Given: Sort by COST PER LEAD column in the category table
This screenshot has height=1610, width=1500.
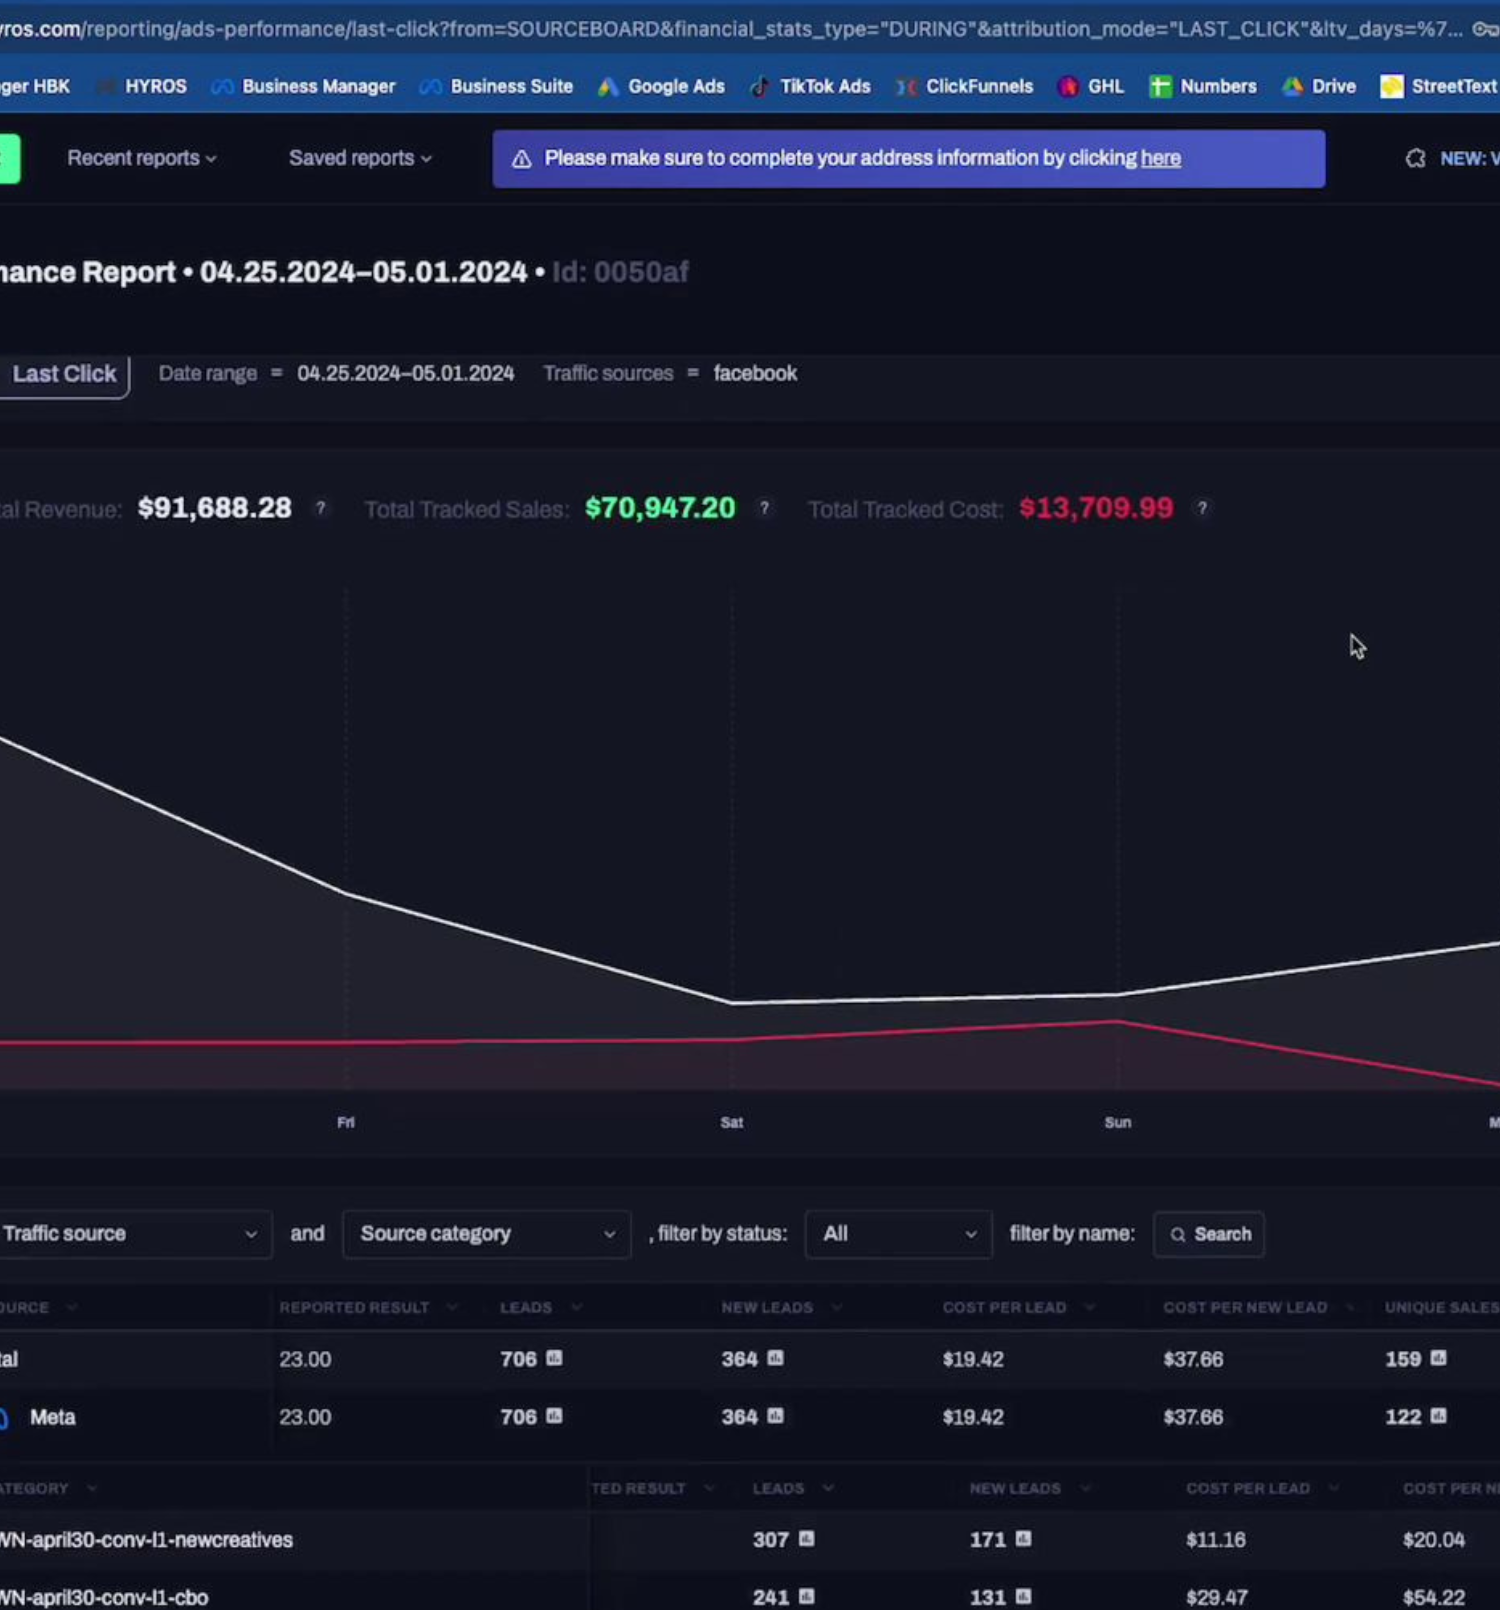Looking at the screenshot, I should point(1262,1488).
